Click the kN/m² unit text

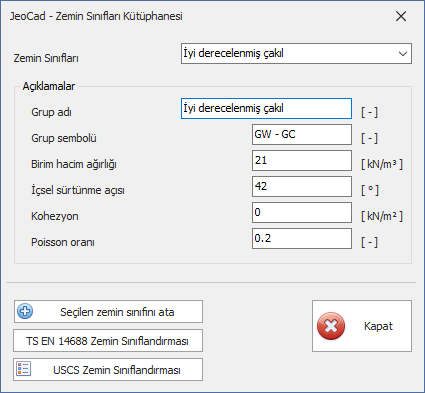pos(382,216)
